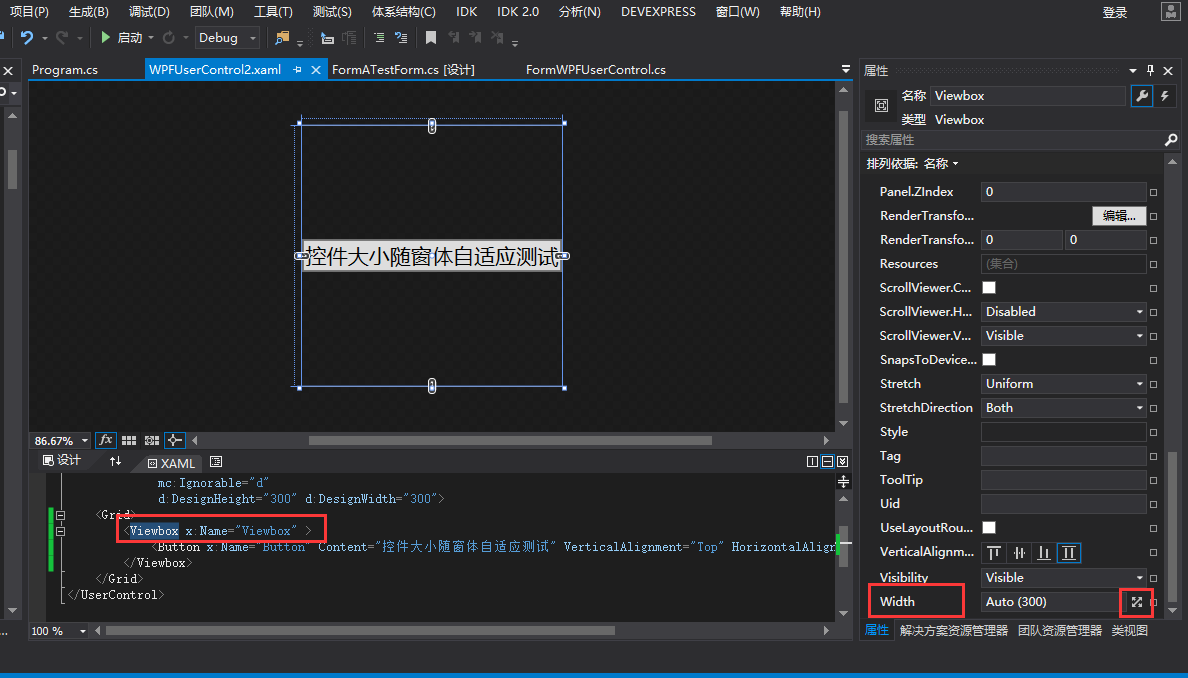Check the SnapsToDevice checkbox

point(988,359)
